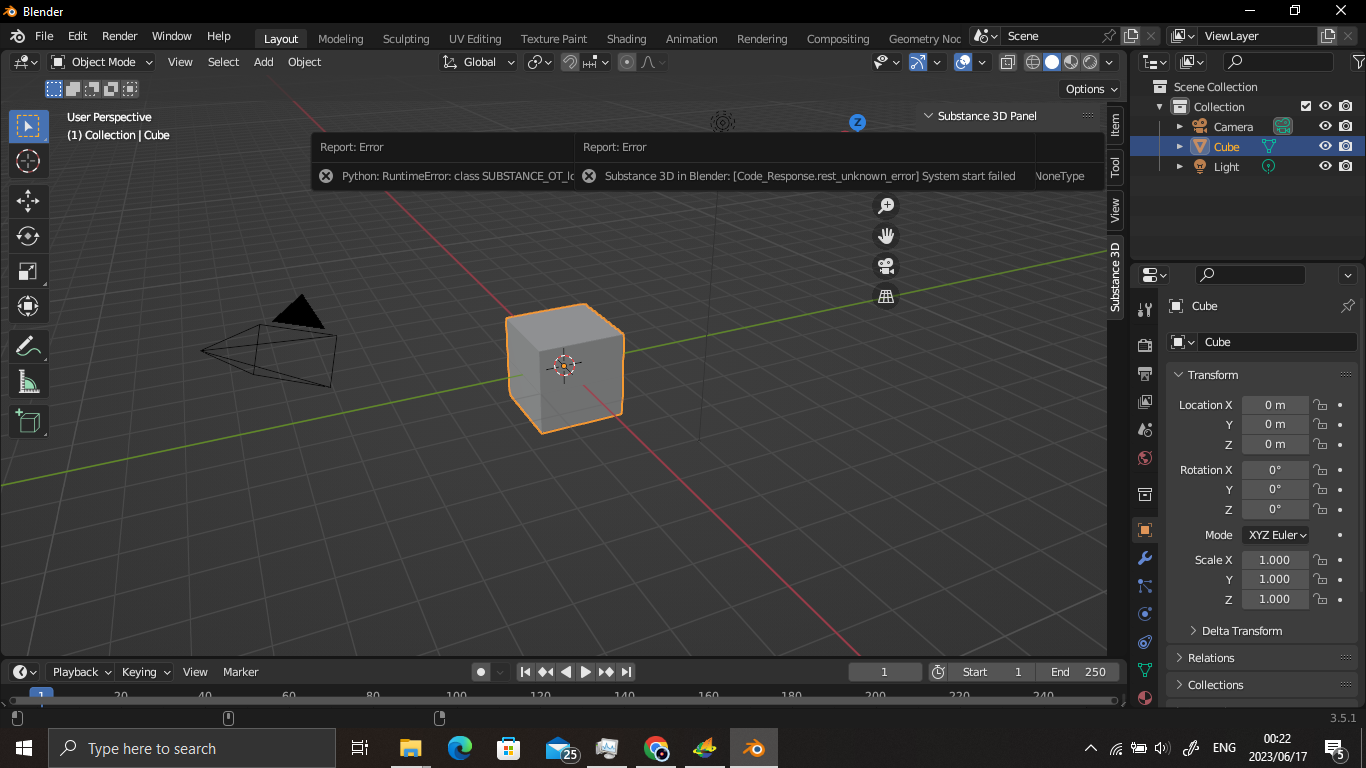Dismiss the Python RuntimeError report
Viewport: 1366px width, 768px height.
pos(325,176)
